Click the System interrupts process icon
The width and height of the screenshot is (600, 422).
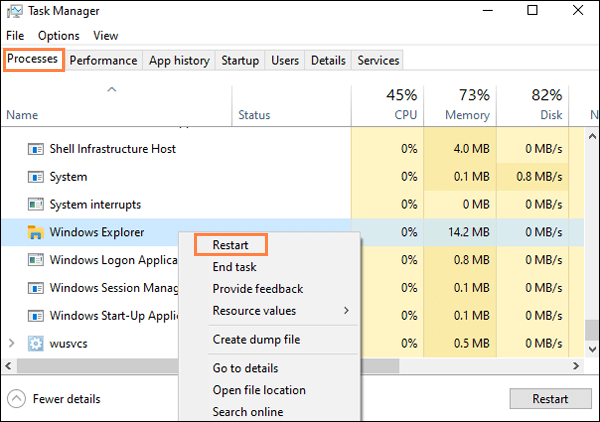tap(36, 204)
